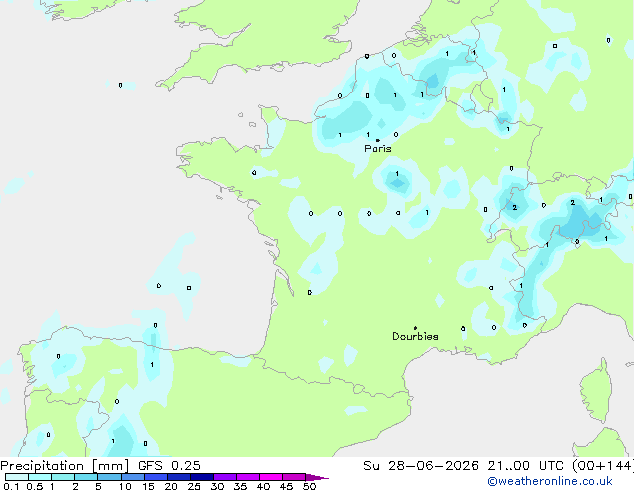Click the legend label '0.1'
634x490 pixels.
click(x=11, y=486)
